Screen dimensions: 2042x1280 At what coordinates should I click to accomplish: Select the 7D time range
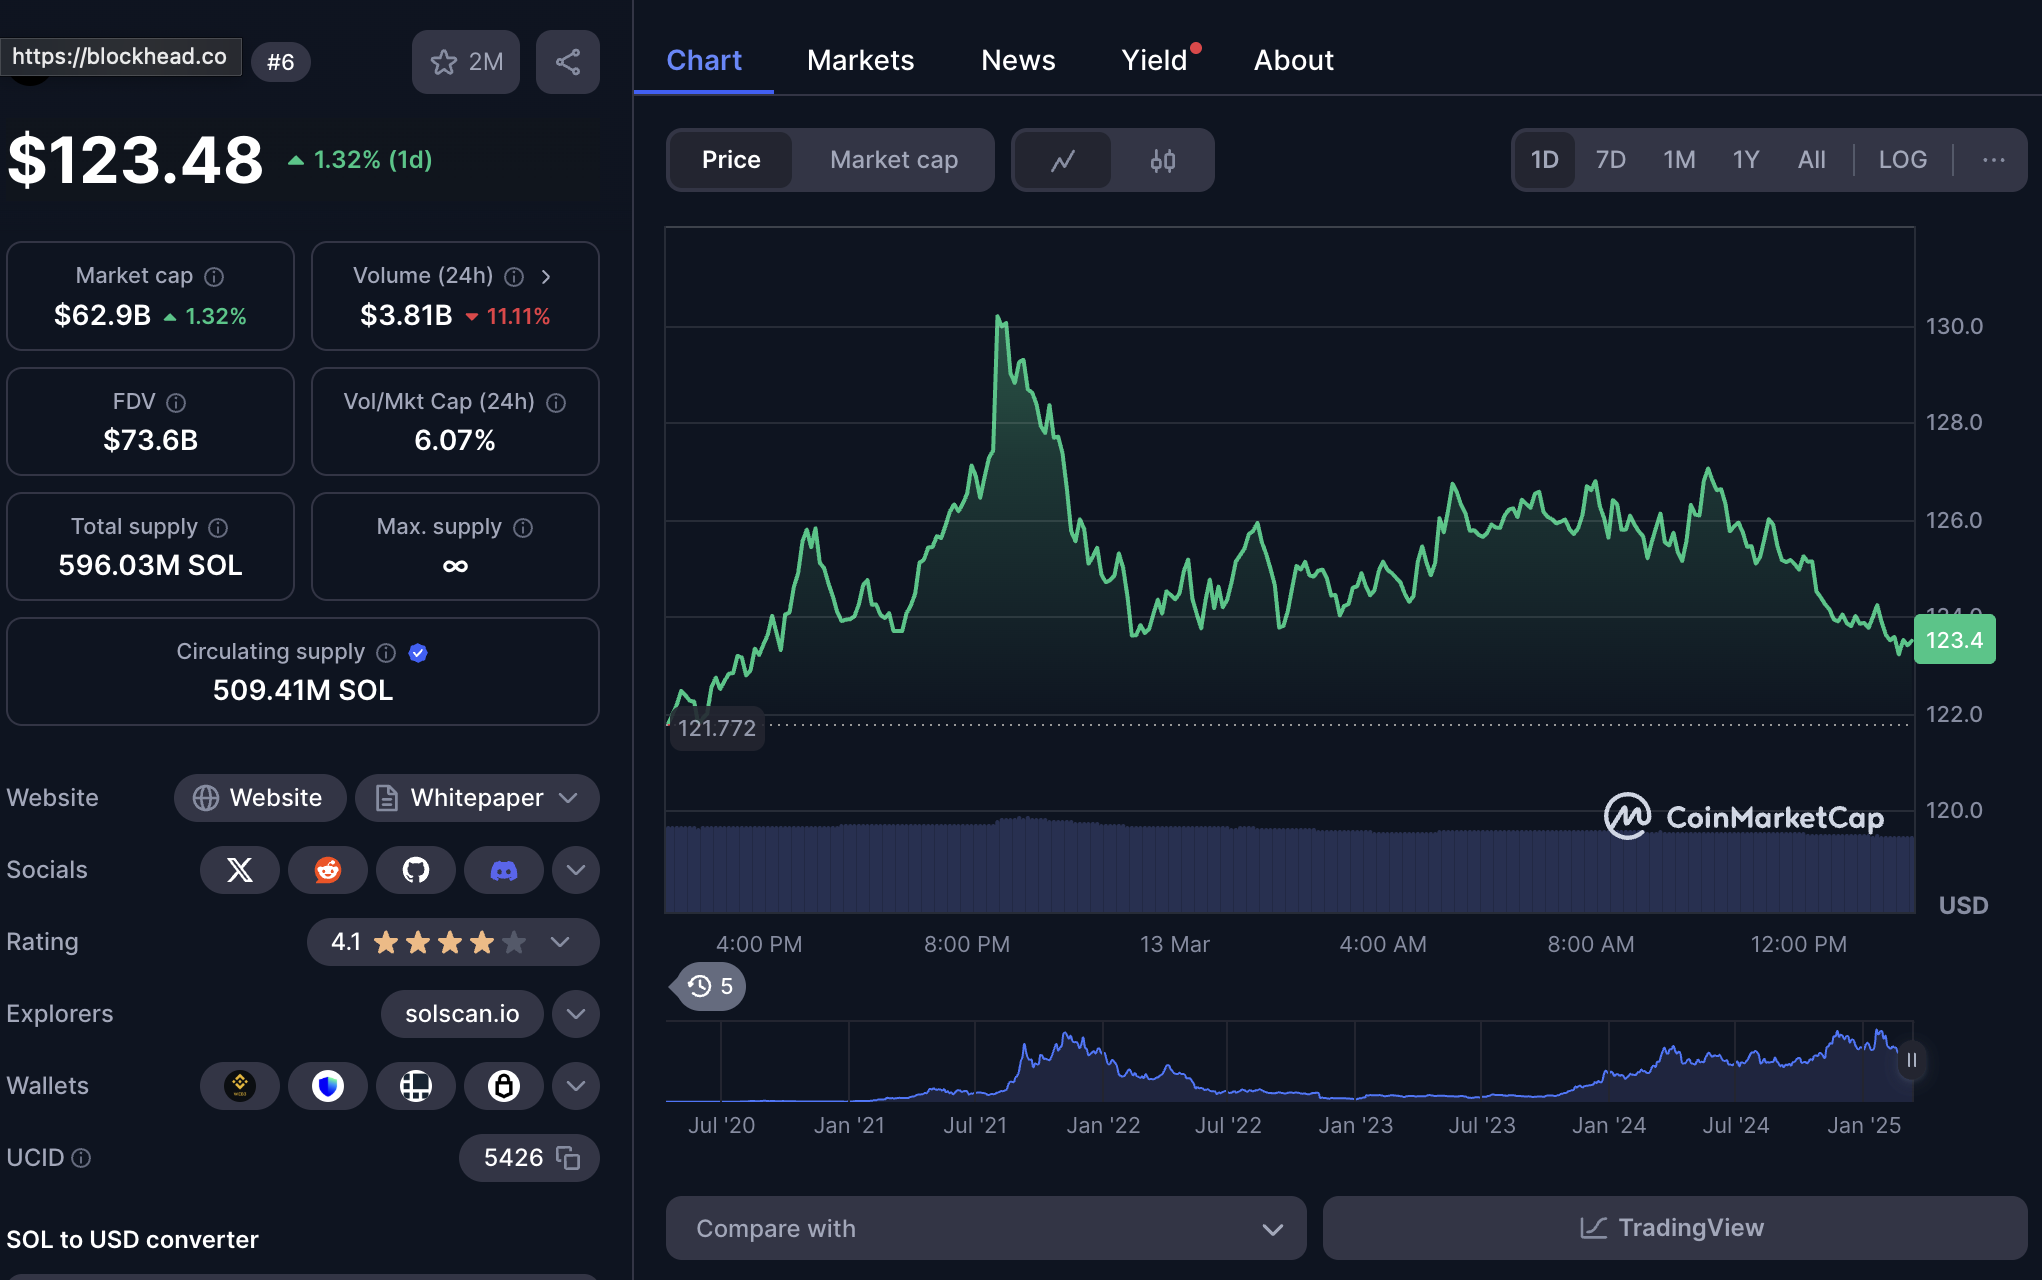1610,160
